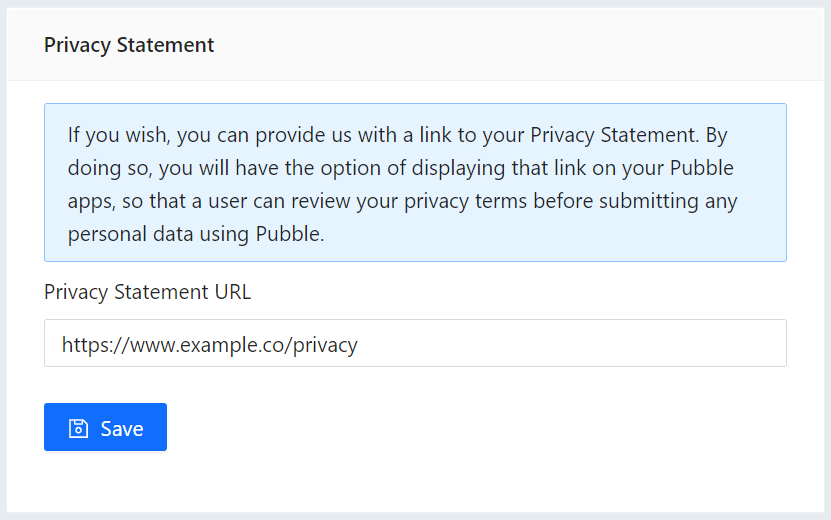Click the Privacy Statement card heading
Image resolution: width=831 pixels, height=520 pixels.
tap(129, 45)
